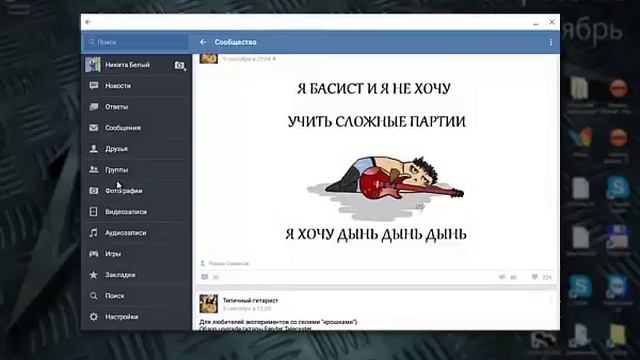Open the Типичный гитарист community link
This screenshot has height=360, width=640.
(250, 300)
